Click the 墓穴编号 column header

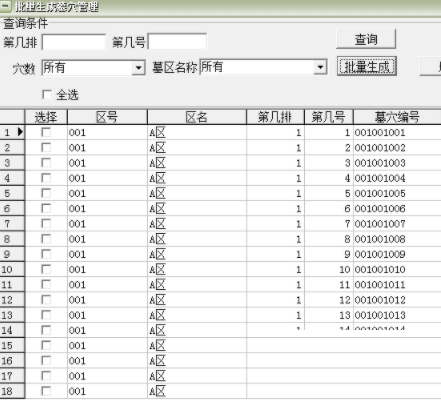(x=397, y=117)
